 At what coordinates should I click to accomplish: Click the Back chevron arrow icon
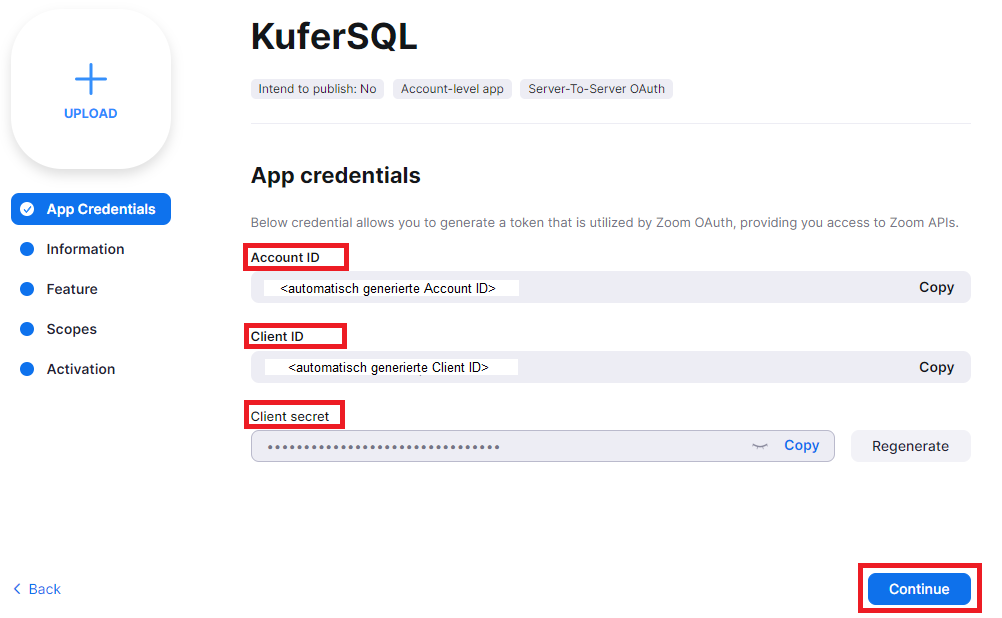click(17, 589)
